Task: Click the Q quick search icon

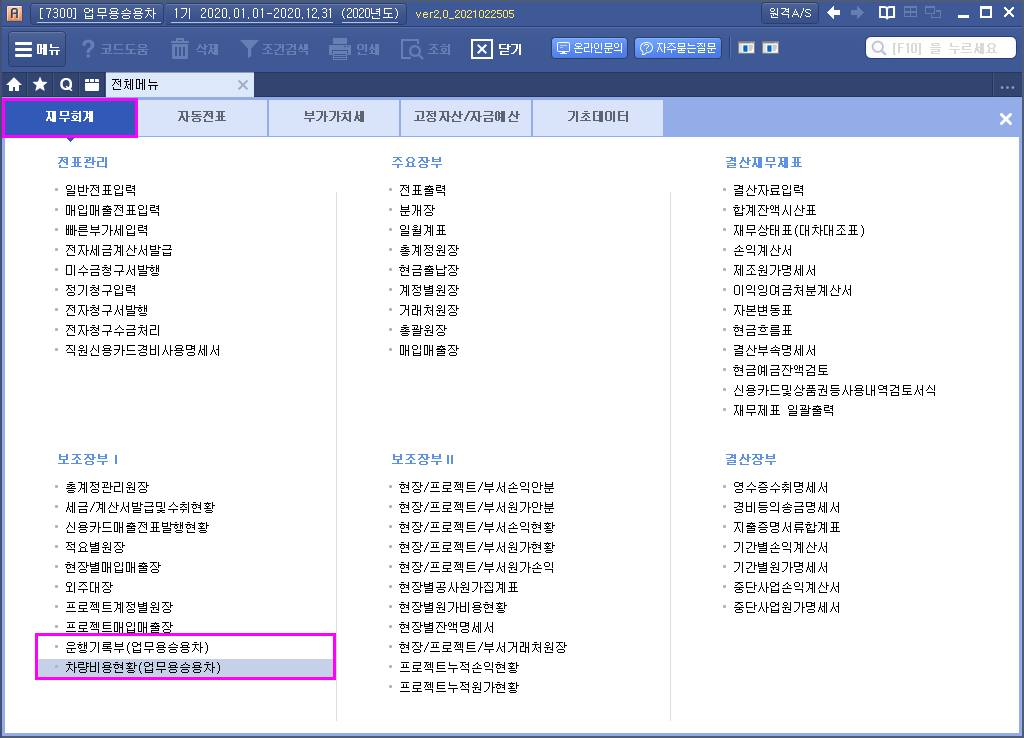Action: coord(66,85)
